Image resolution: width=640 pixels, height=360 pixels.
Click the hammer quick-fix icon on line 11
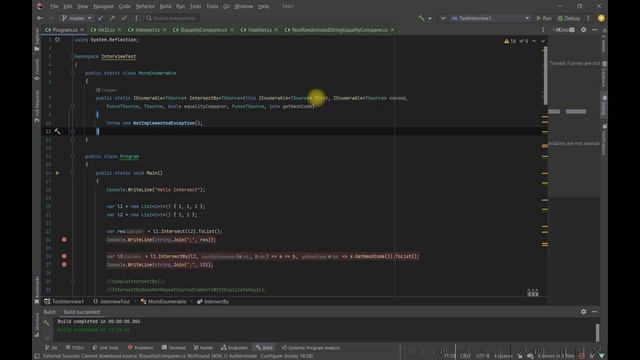57,131
